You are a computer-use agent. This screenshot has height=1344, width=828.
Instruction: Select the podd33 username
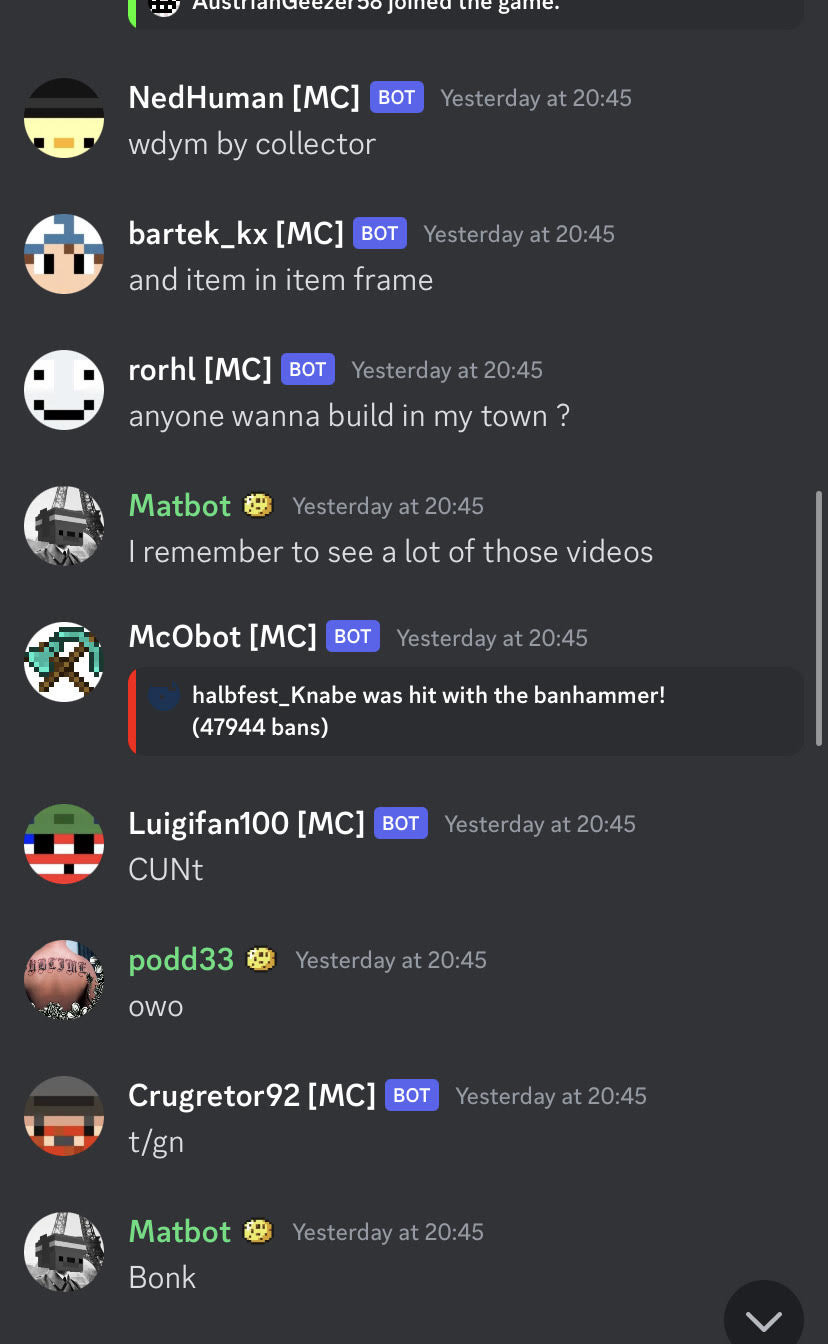coord(181,960)
